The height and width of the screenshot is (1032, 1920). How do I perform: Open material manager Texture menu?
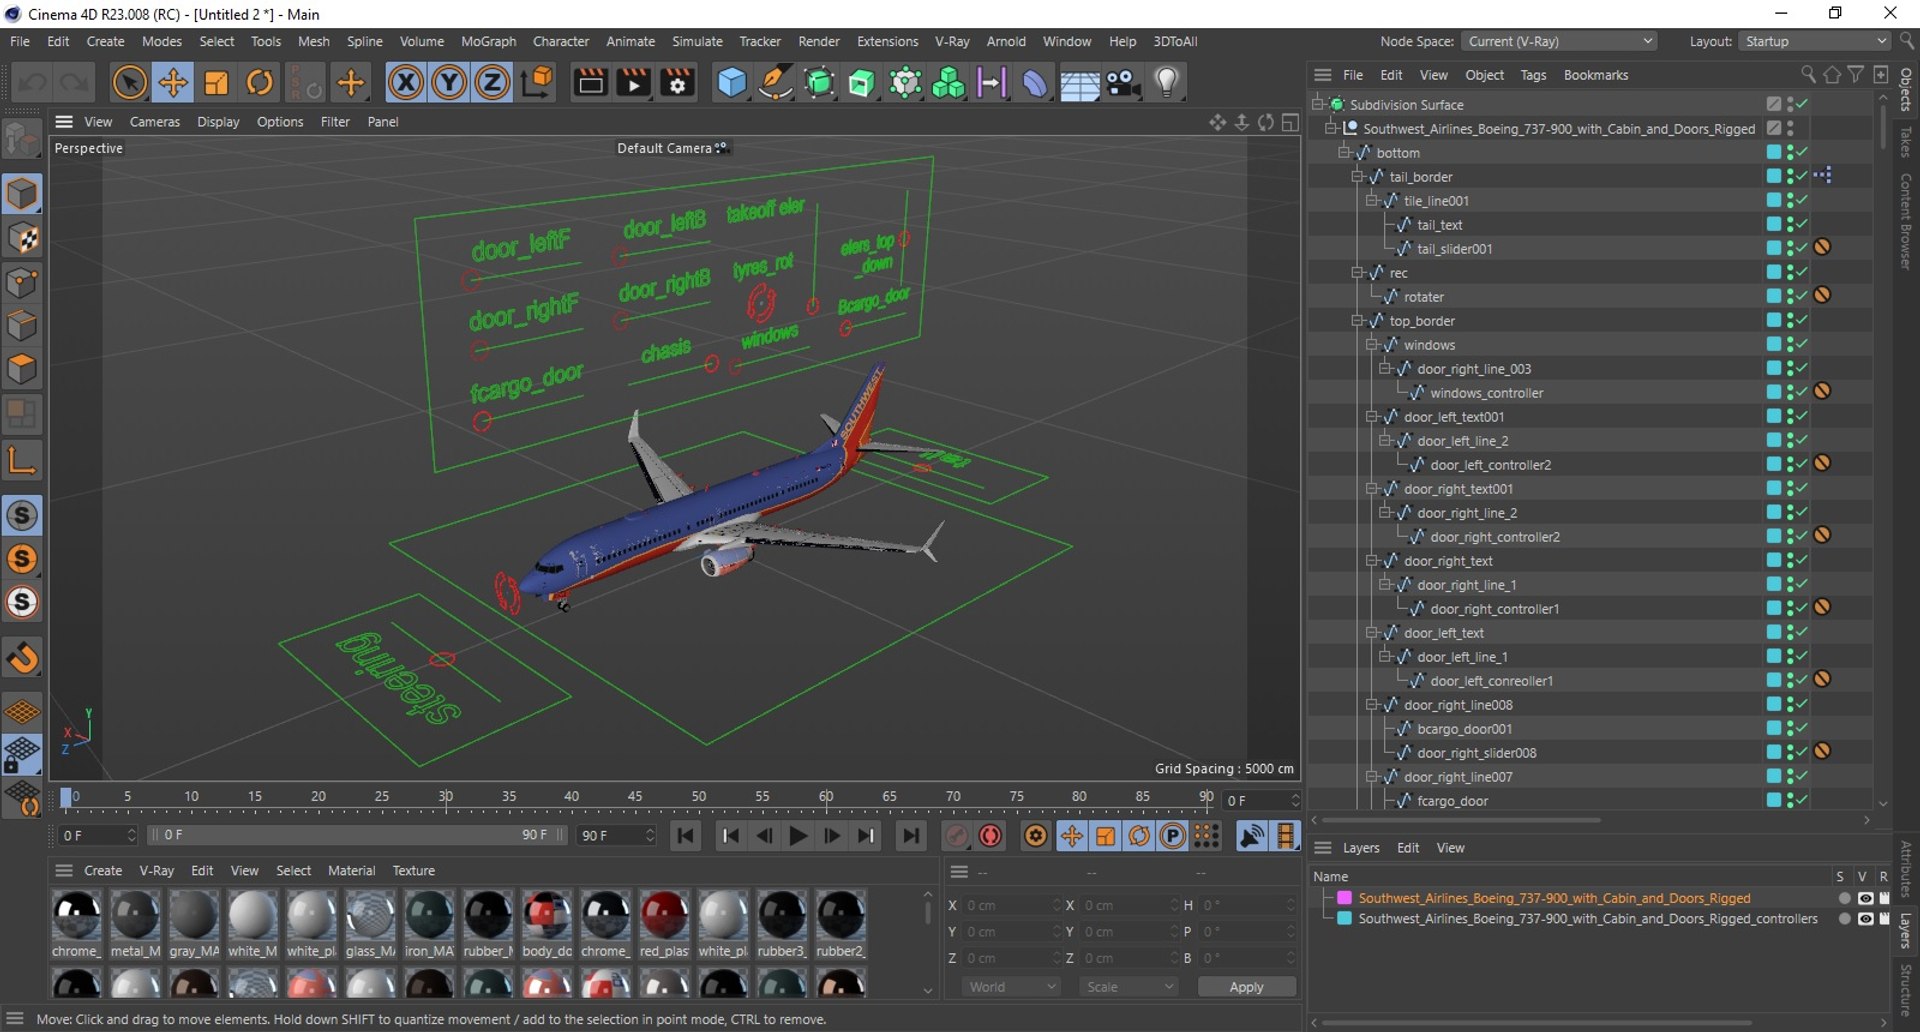[414, 871]
